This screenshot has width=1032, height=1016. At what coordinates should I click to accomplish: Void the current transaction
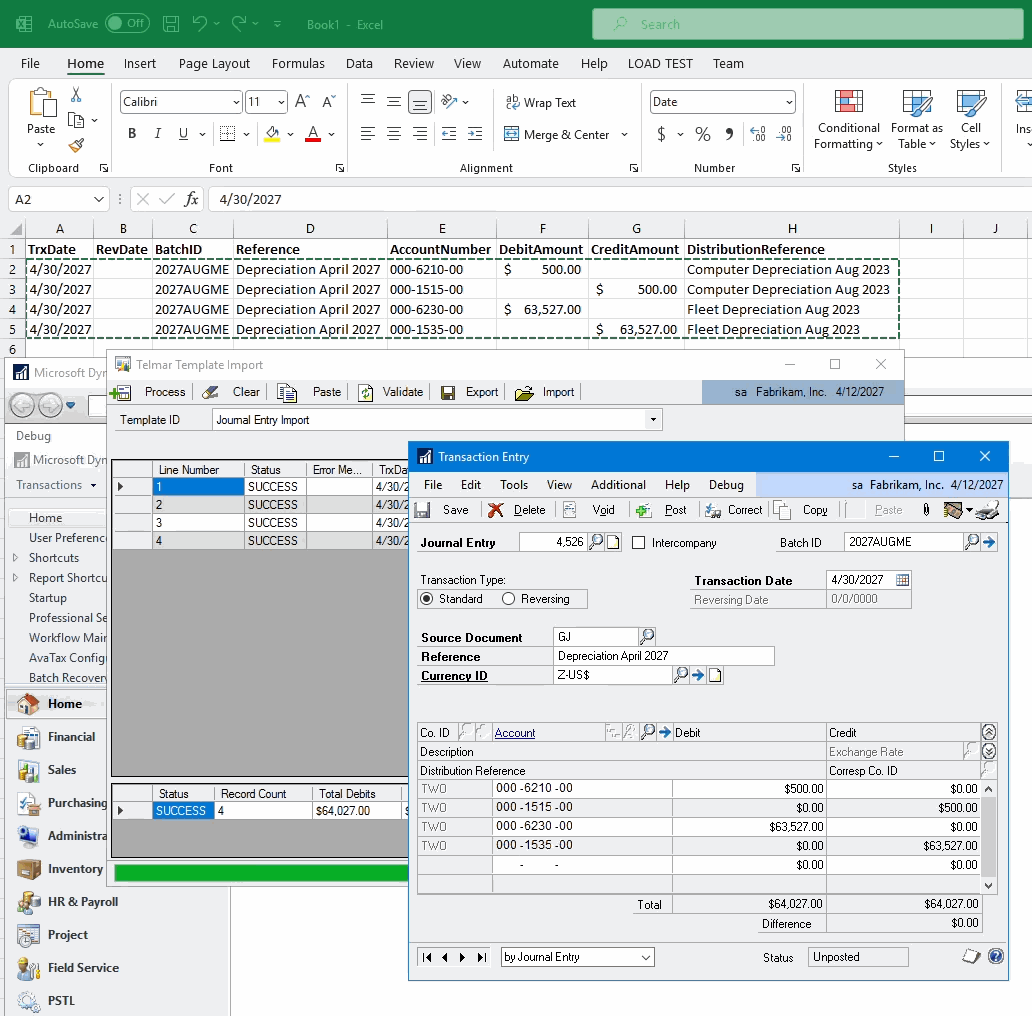click(x=603, y=510)
